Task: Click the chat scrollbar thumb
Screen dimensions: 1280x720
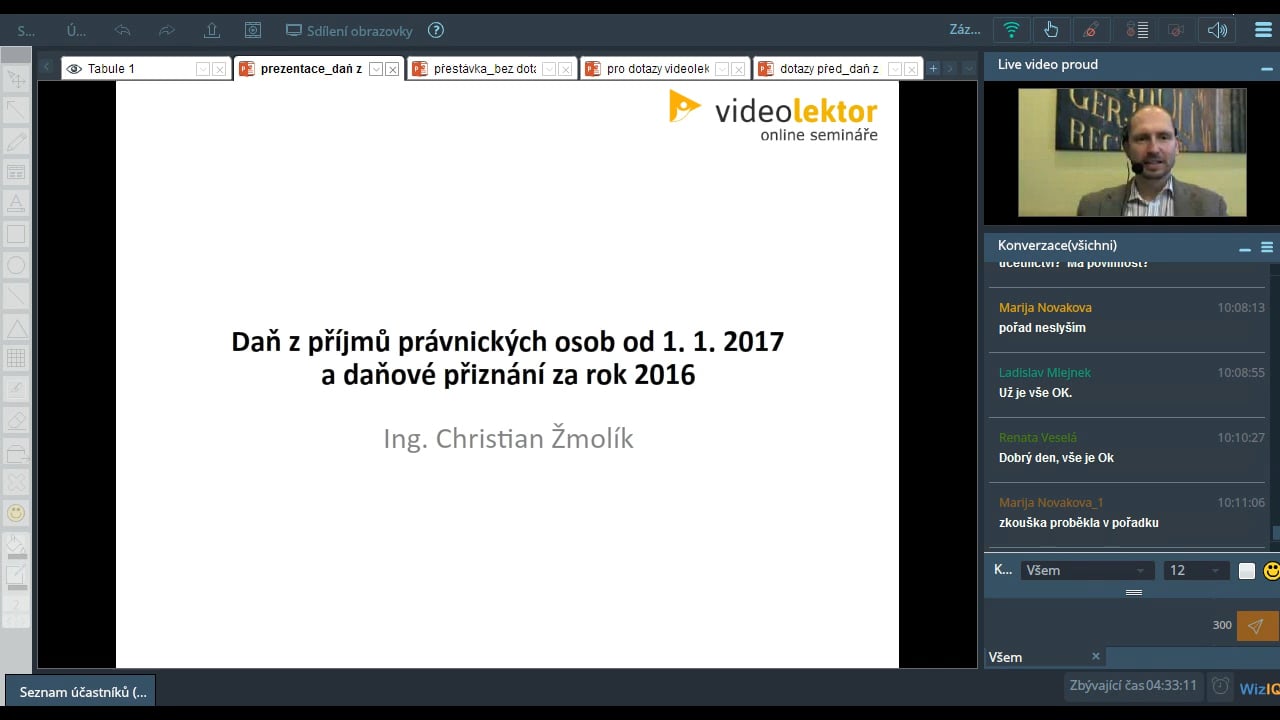Action: pos(1275,533)
